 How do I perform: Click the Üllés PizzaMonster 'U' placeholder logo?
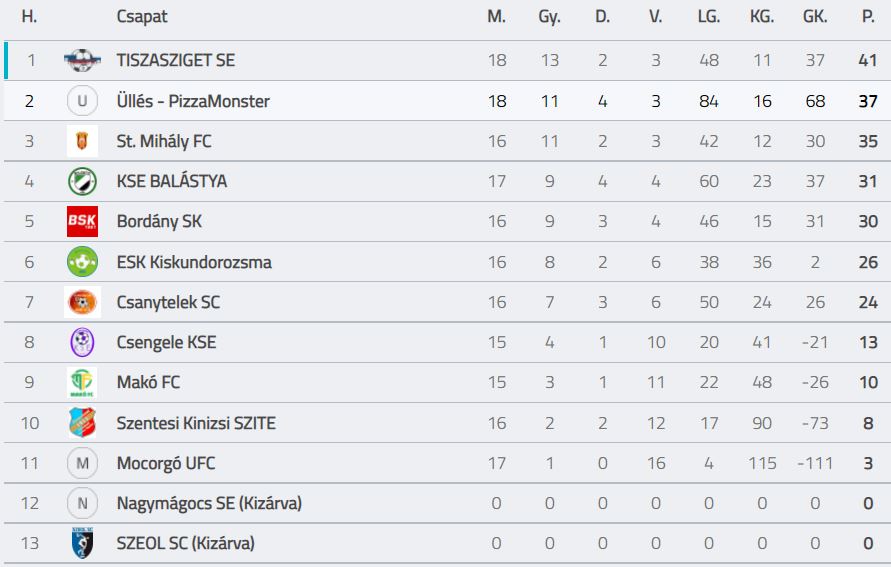click(82, 101)
